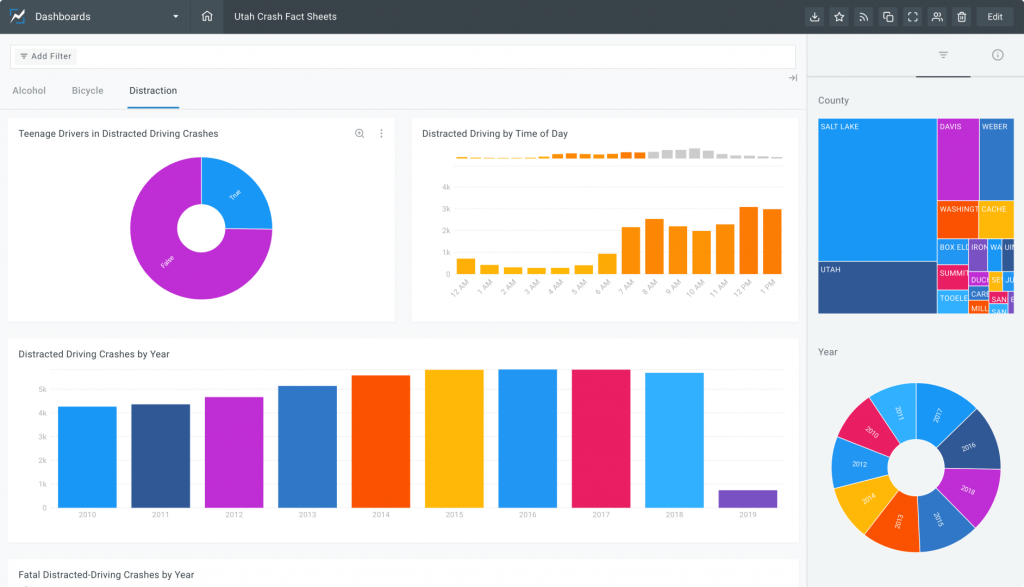Enter fullscreen mode with the expand icon
Viewport: 1024px width, 587px height.
(x=912, y=17)
